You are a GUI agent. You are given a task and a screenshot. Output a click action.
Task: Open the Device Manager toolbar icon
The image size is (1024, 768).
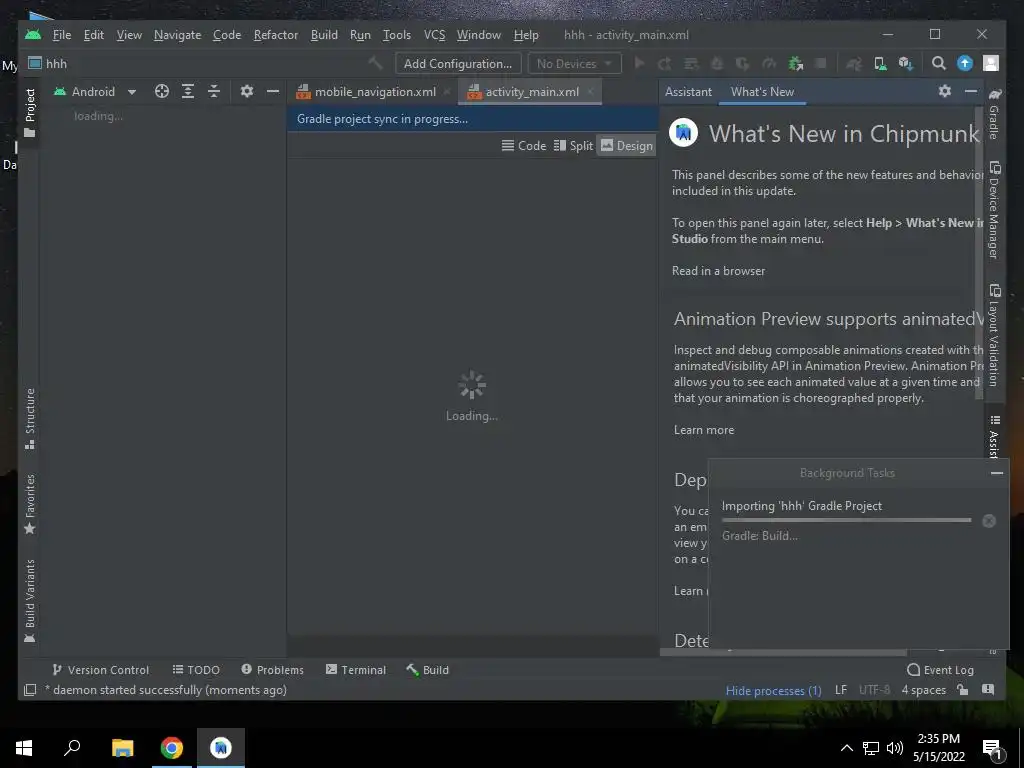(x=880, y=63)
